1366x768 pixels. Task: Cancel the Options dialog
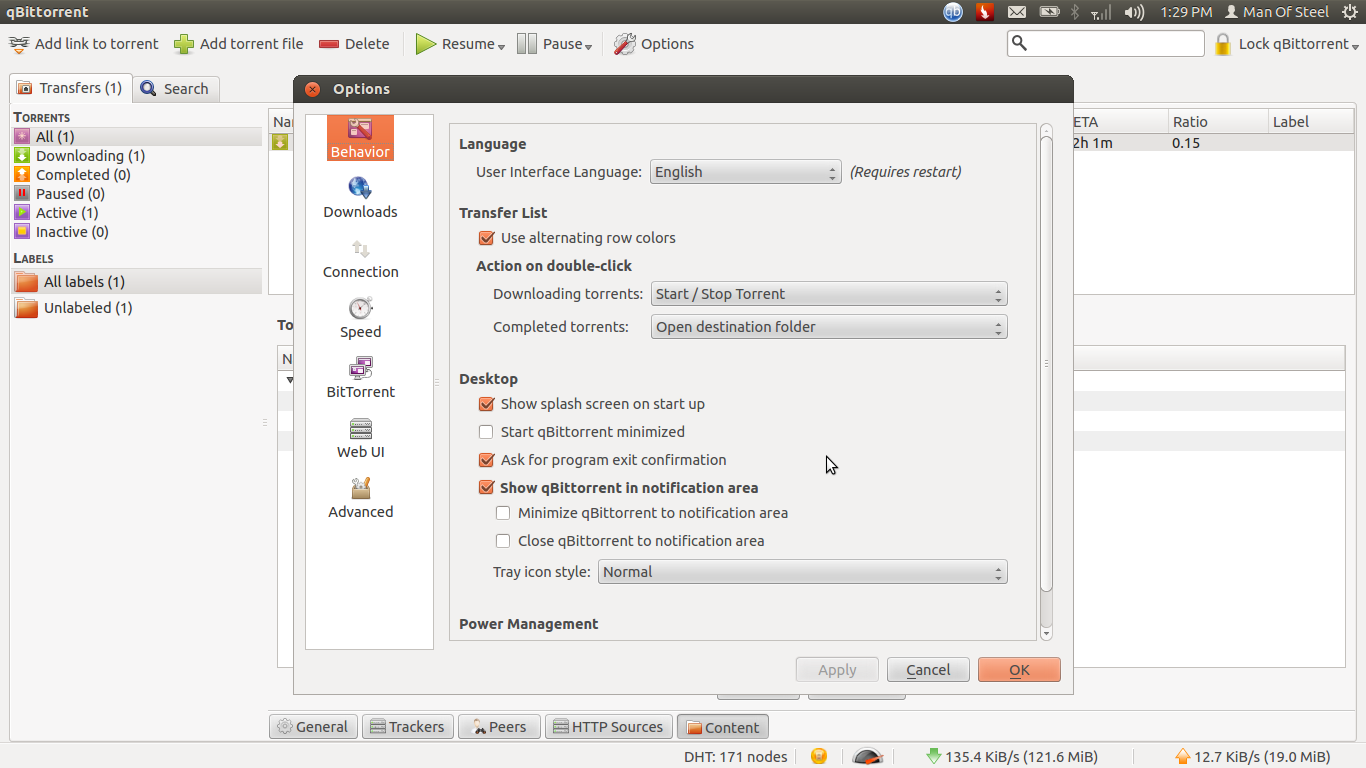click(x=928, y=669)
